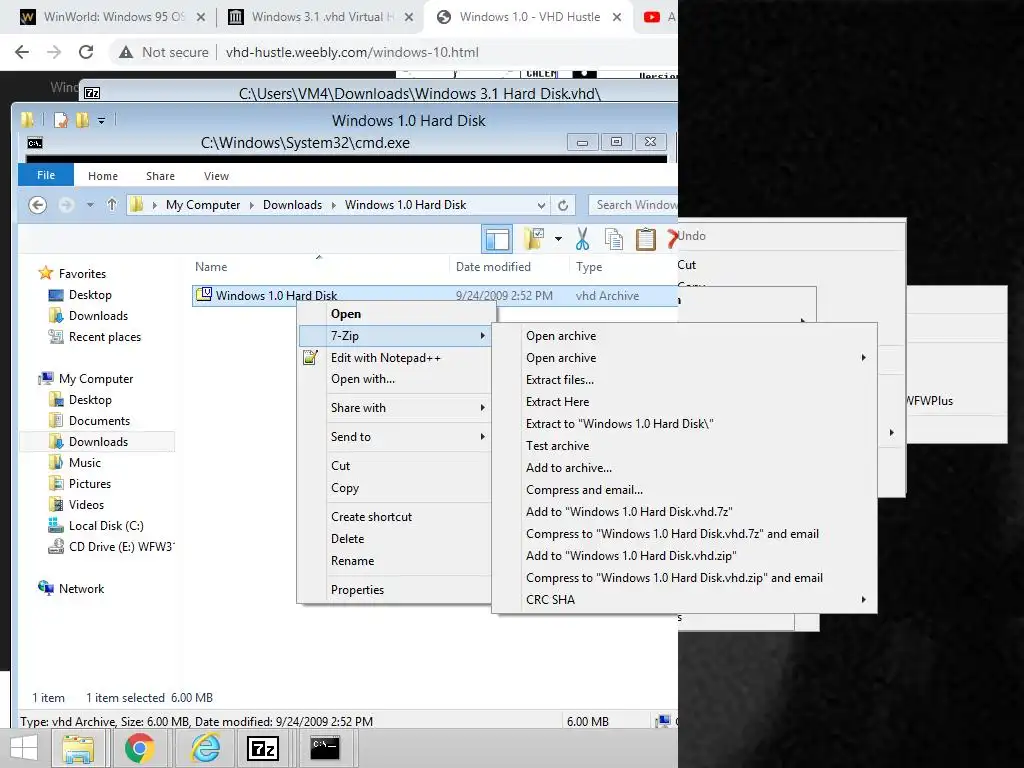
Task: Sort by the Type column header
Action: click(x=589, y=266)
